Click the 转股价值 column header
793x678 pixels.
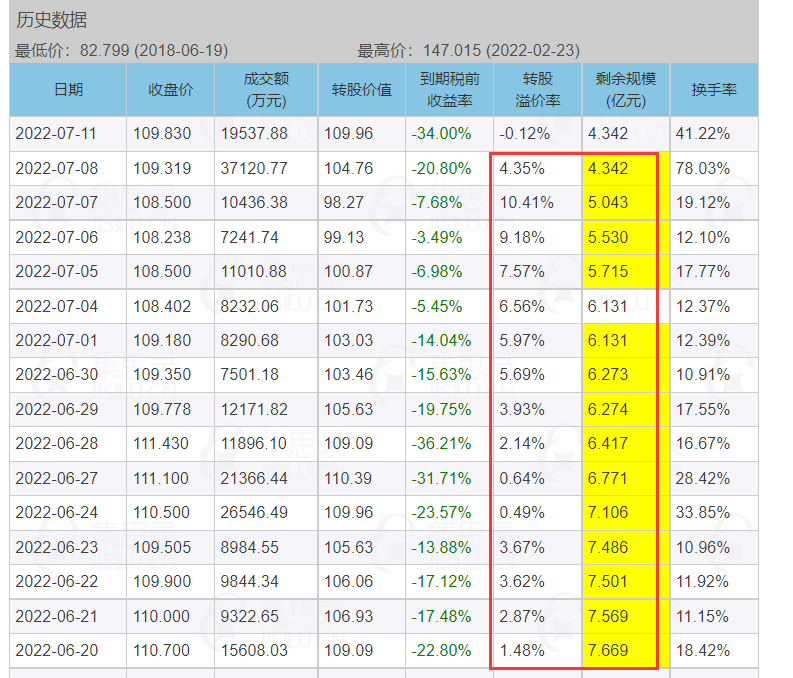tap(362, 90)
